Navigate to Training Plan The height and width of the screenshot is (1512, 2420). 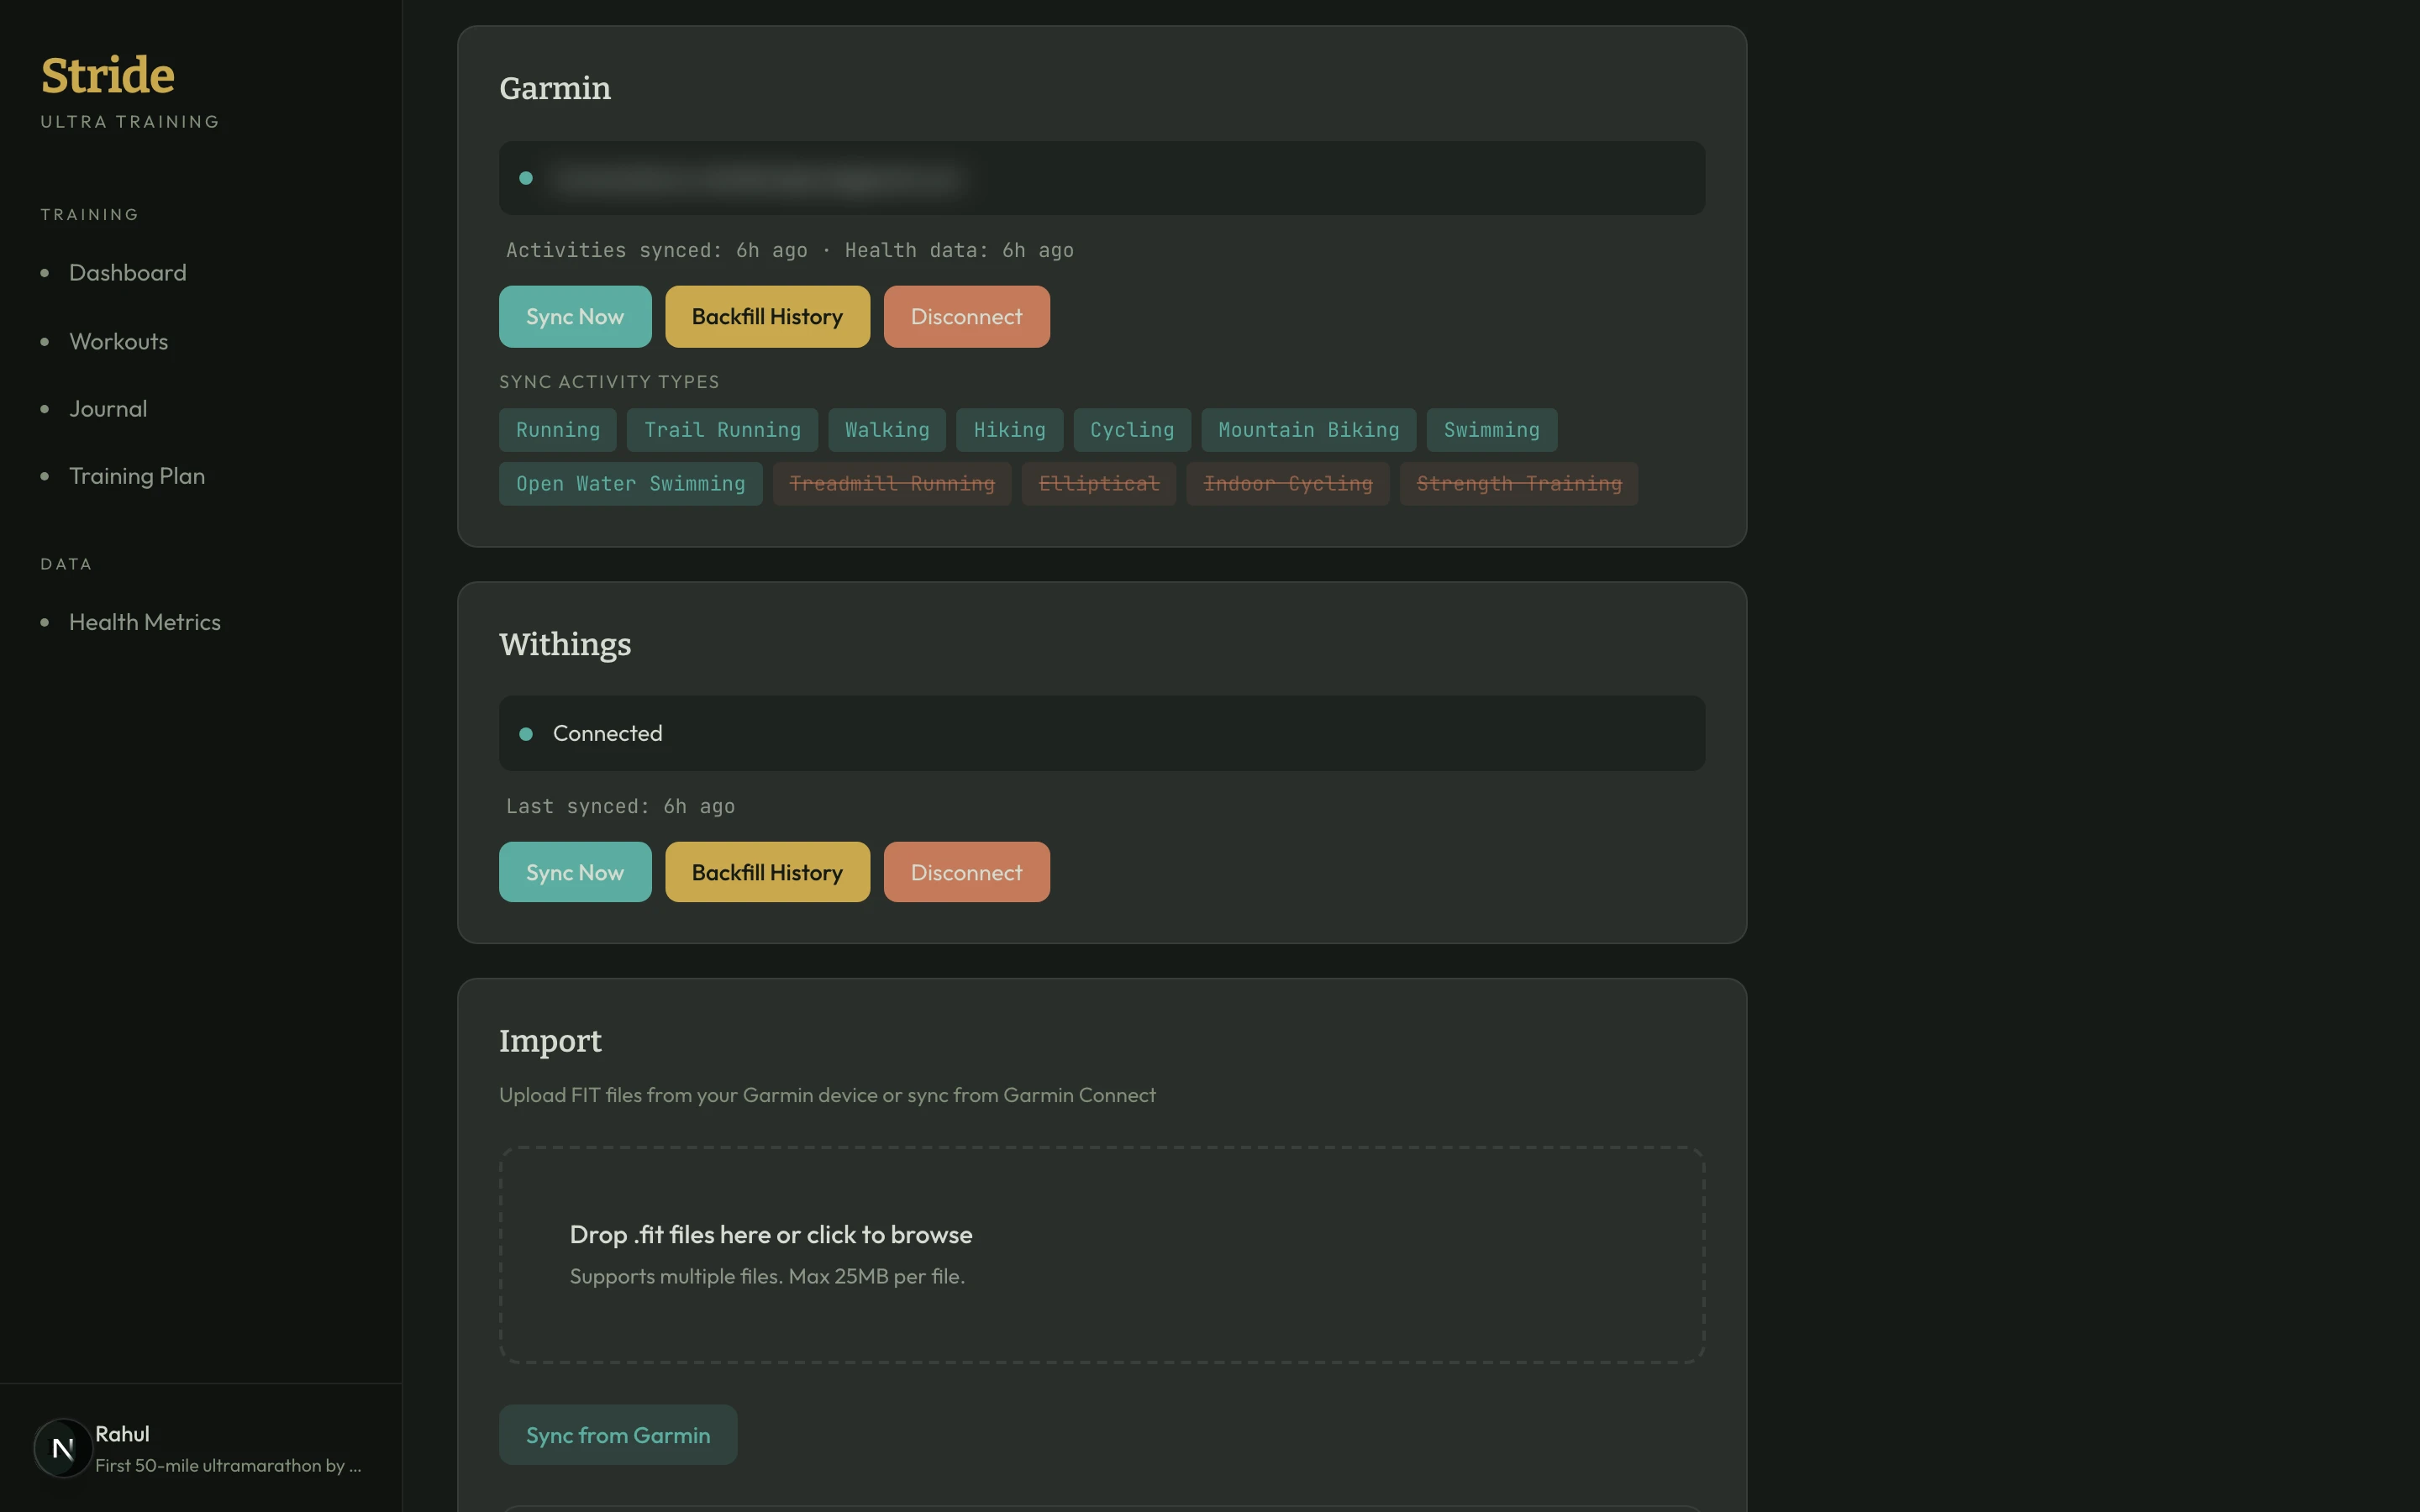137,476
